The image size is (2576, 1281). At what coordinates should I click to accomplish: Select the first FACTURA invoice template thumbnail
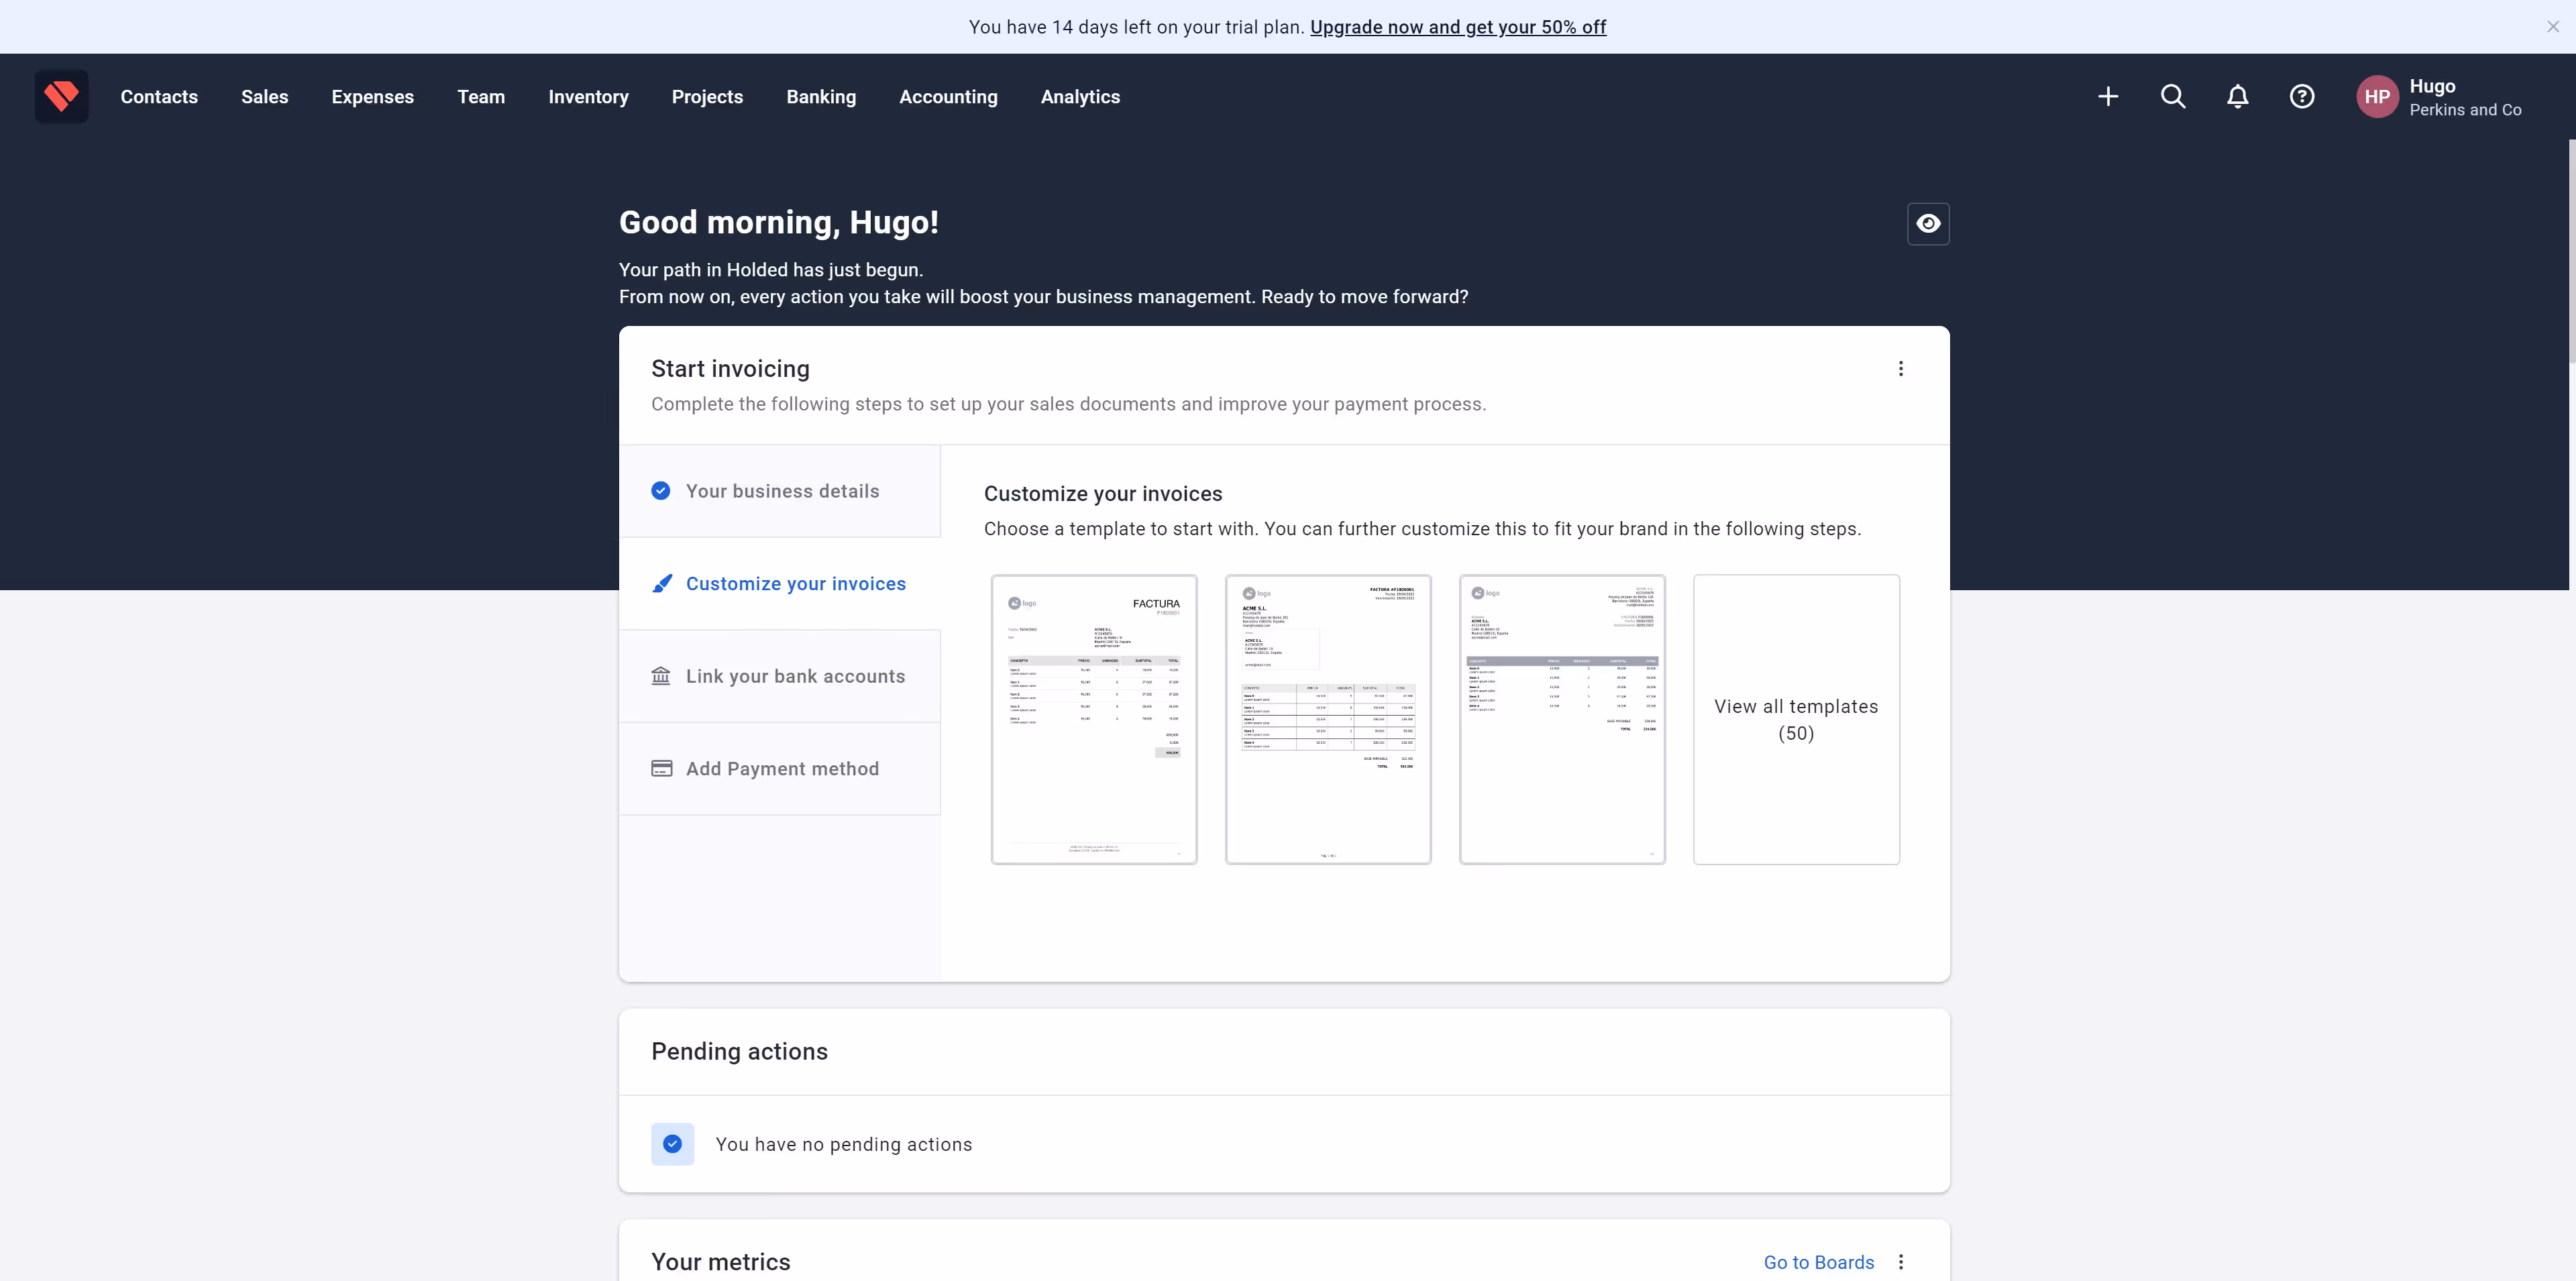[1093, 719]
